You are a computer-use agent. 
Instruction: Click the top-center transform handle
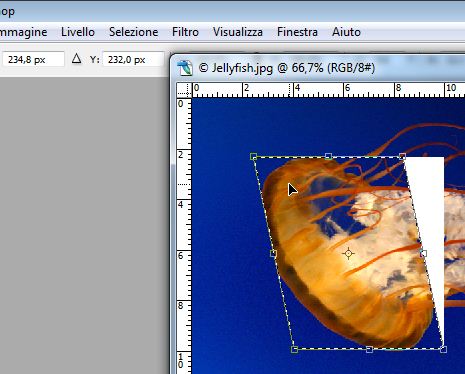tap(328, 156)
